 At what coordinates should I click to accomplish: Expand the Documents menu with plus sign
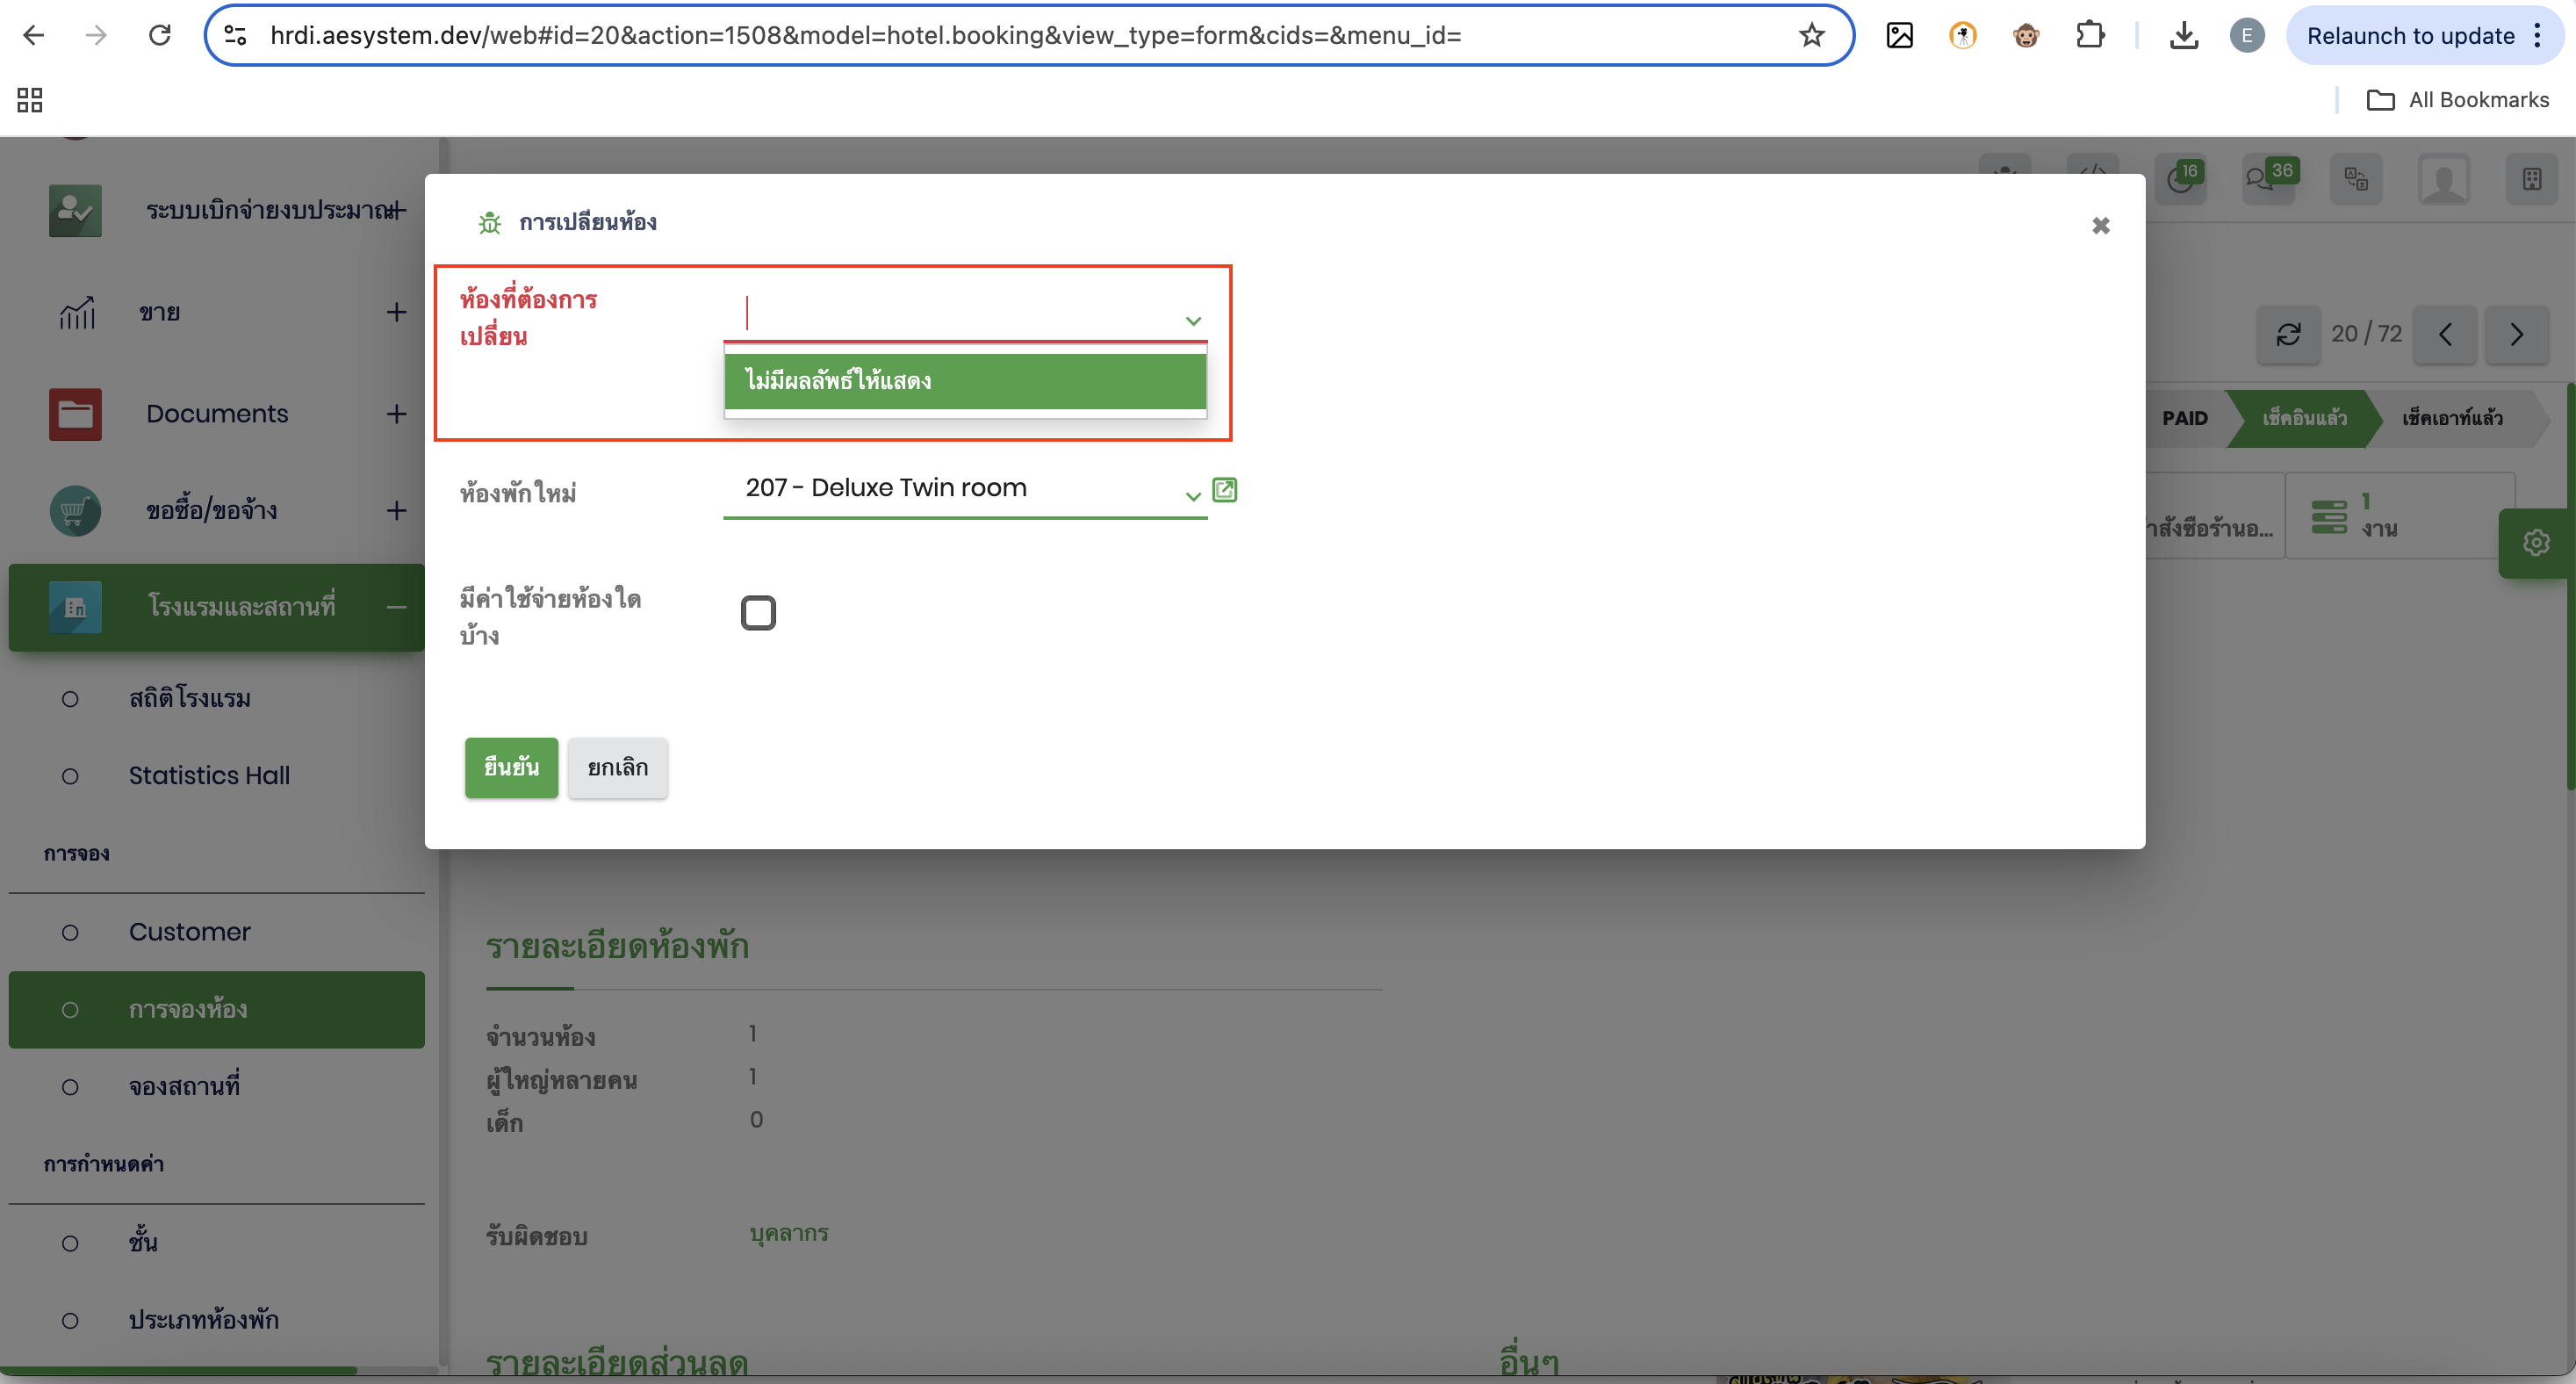click(x=397, y=414)
